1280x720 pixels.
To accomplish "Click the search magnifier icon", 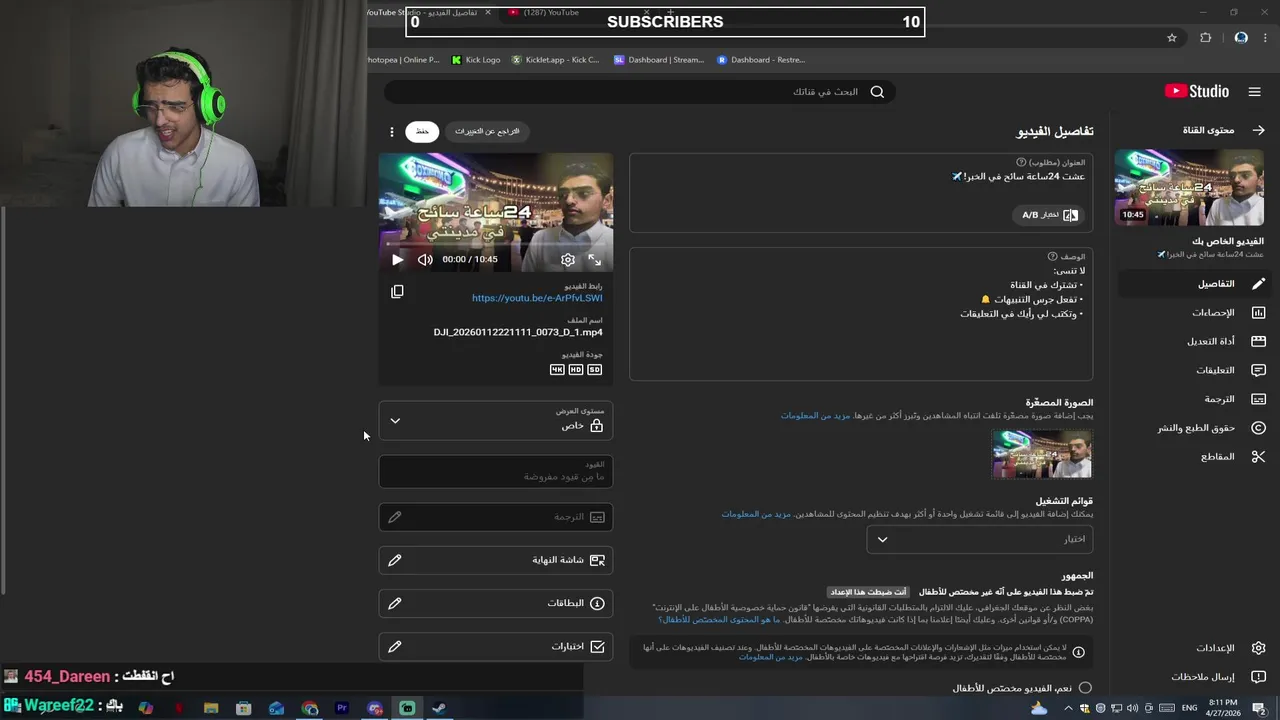I will (x=877, y=92).
